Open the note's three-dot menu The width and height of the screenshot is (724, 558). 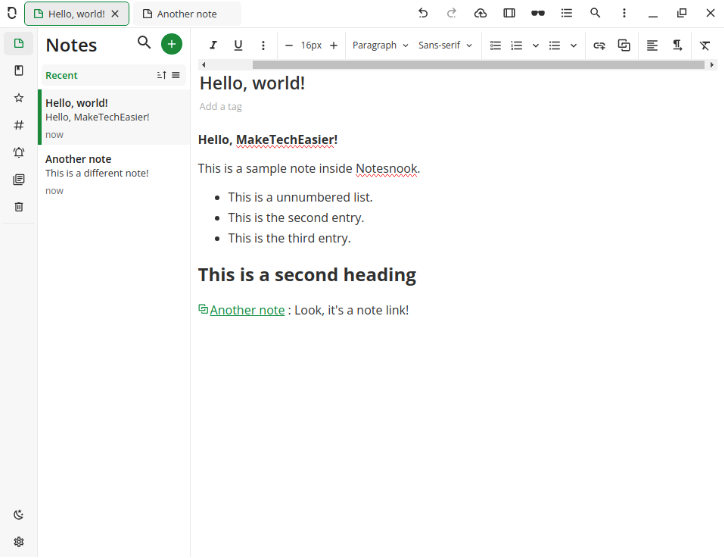(624, 13)
